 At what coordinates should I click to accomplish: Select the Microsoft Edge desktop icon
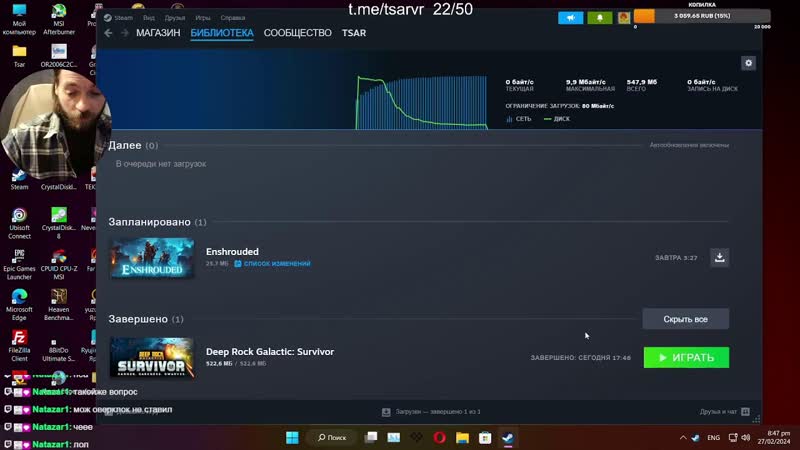click(19, 305)
